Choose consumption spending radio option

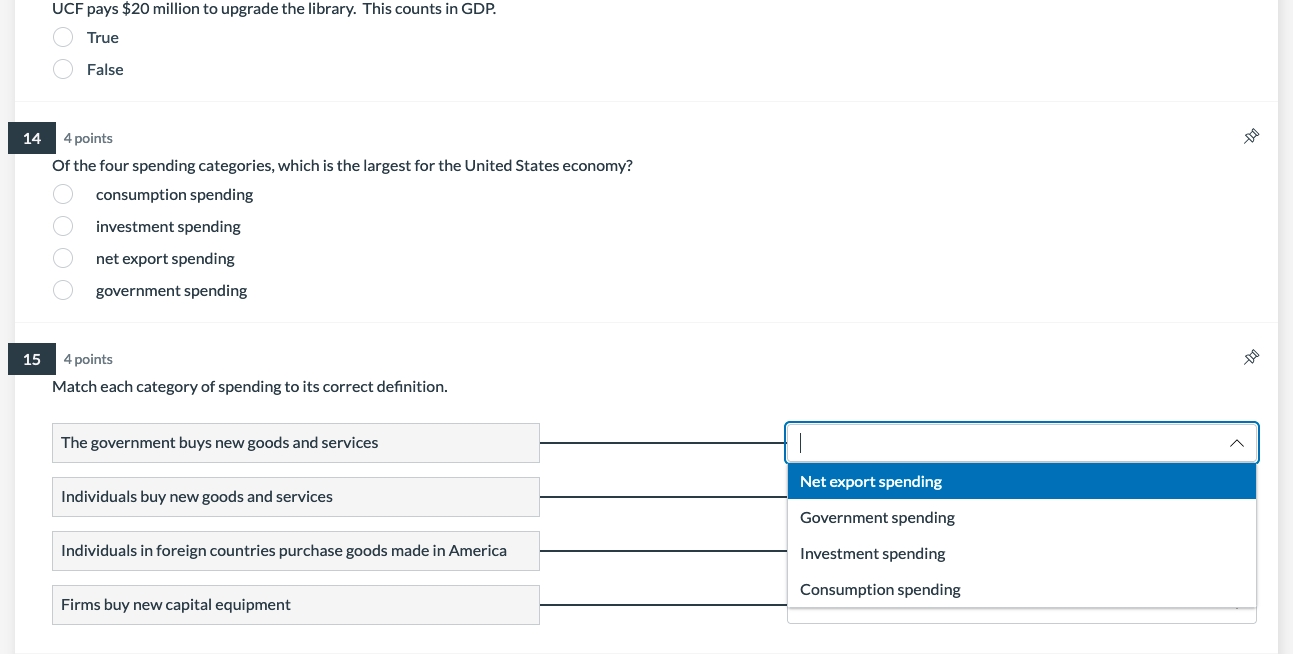pyautogui.click(x=63, y=194)
